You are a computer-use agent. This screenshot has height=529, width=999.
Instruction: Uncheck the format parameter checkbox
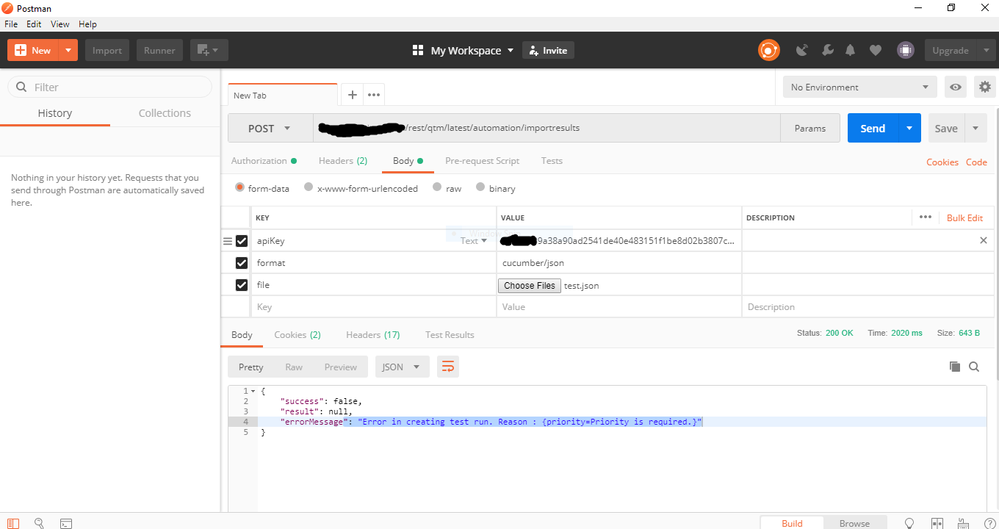pos(241,263)
